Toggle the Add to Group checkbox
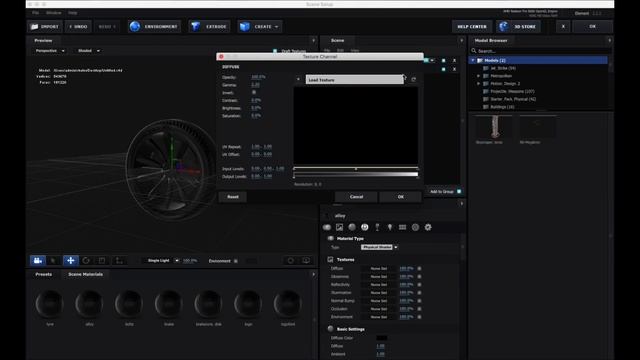Screen dimensions: 640x360 (459, 191)
